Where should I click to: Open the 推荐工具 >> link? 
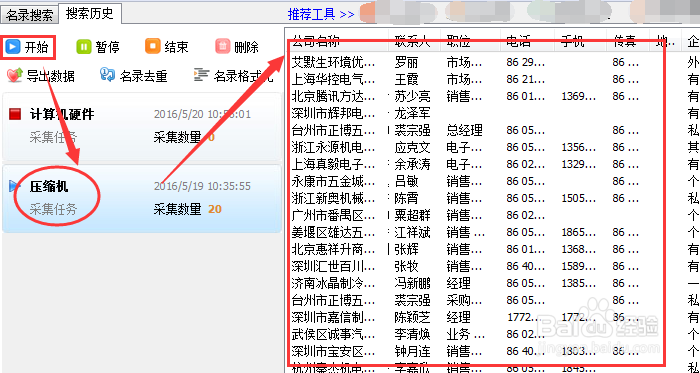(321, 14)
